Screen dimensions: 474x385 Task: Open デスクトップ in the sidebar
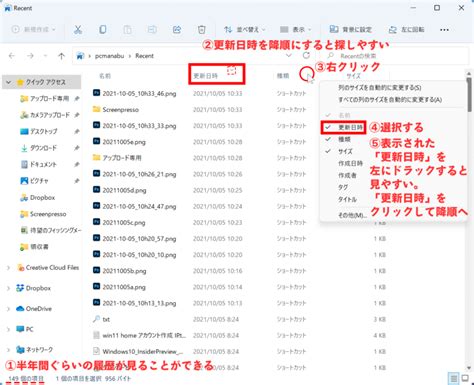(x=43, y=131)
